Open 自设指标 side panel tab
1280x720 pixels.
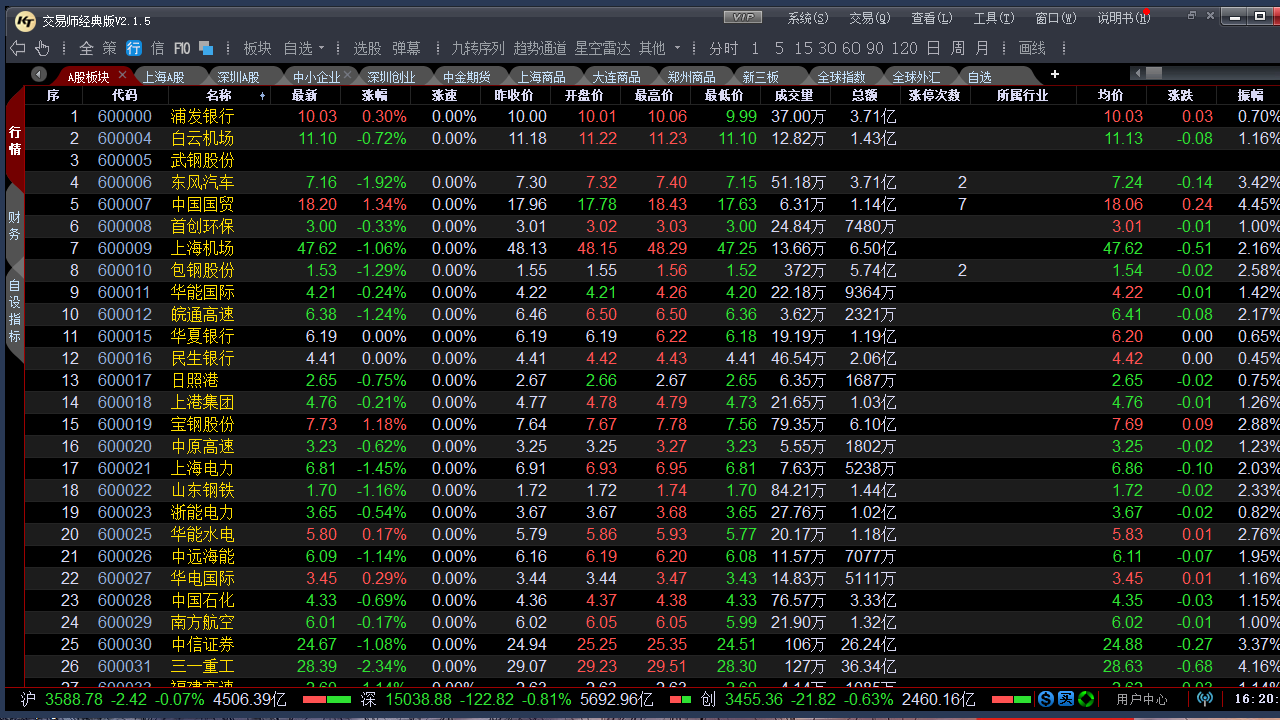click(14, 312)
